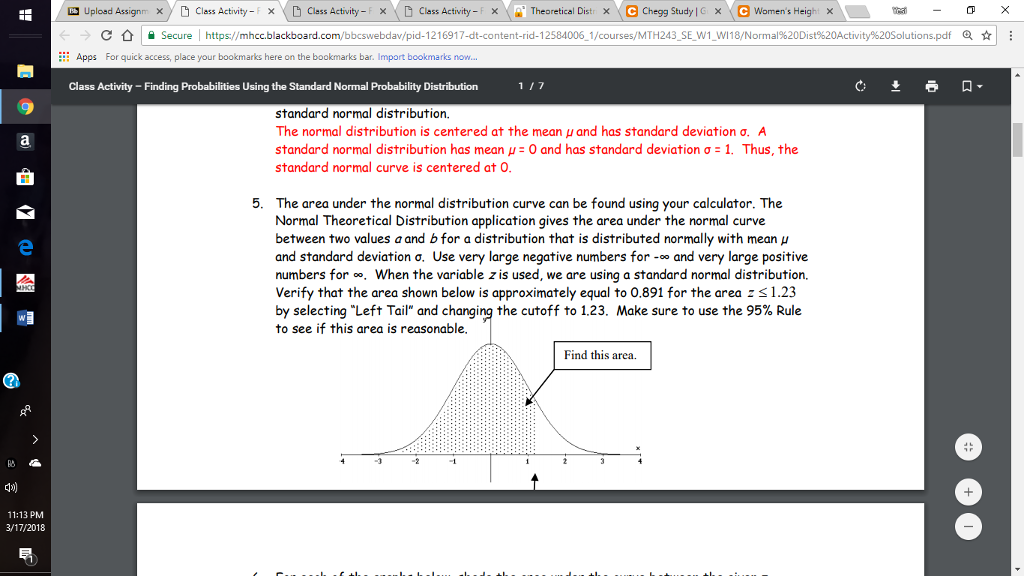
Task: Open the Get Help icon
Action: [x=11, y=381]
